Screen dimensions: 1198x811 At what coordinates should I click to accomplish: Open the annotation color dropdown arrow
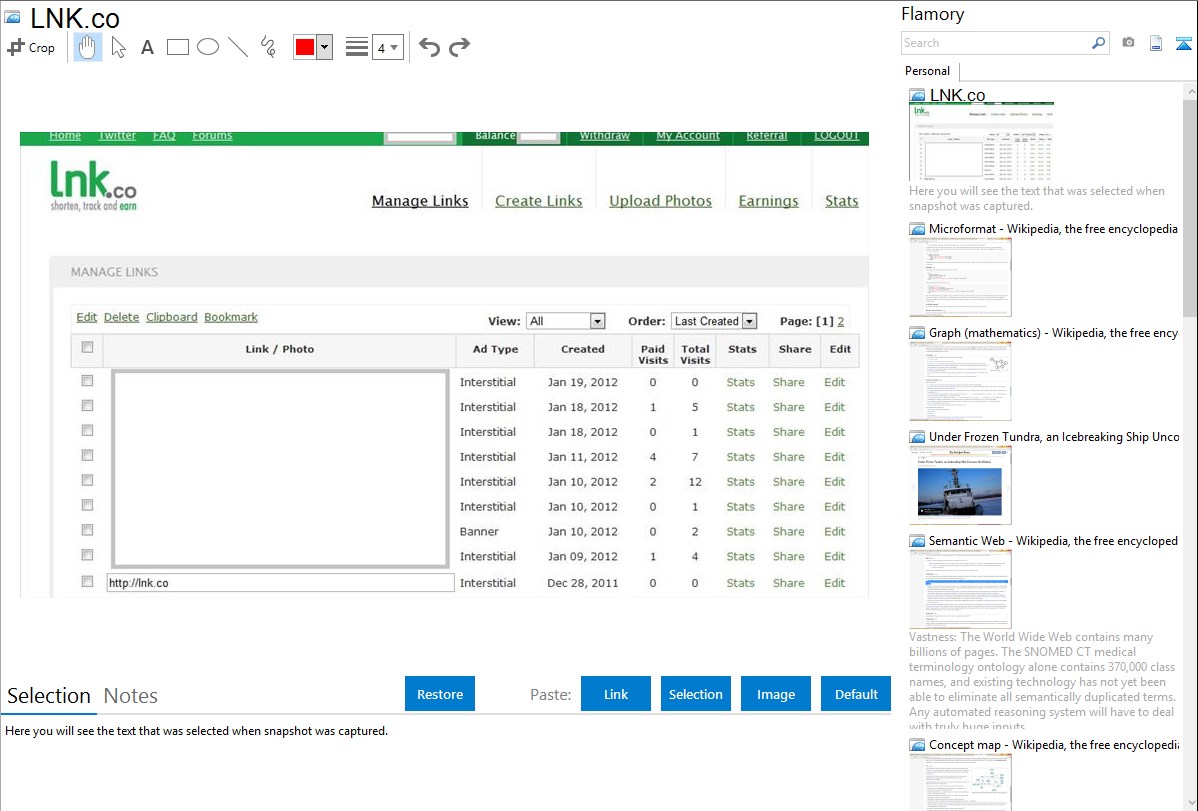(x=324, y=47)
